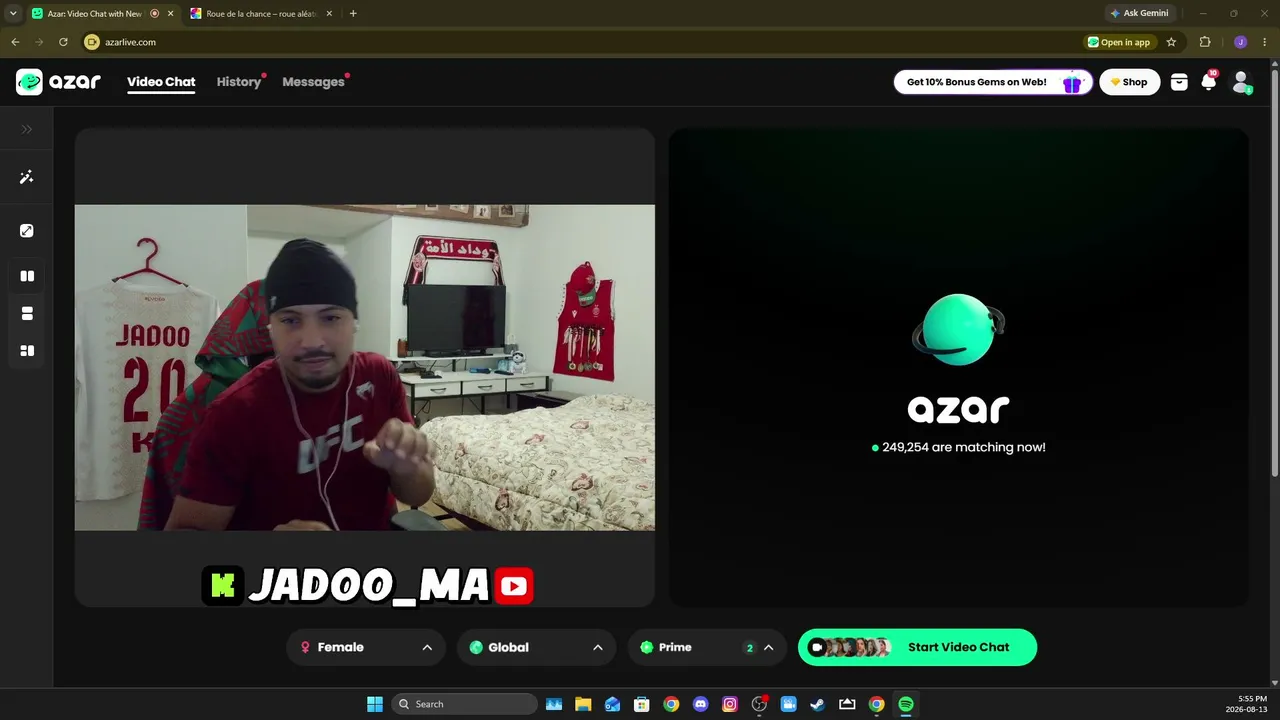Bookmark this page with the star icon
1280x720 pixels.
click(1171, 42)
